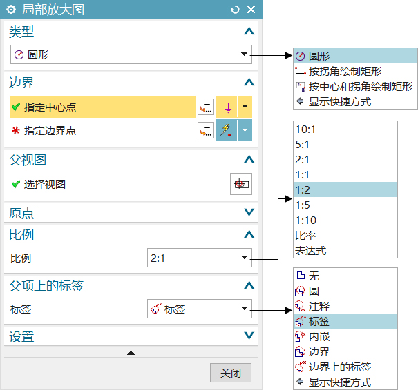Image resolution: width=418 pixels, height=391 pixels.
Task: Open point dialog icon for 指定中心点
Action: [206, 107]
